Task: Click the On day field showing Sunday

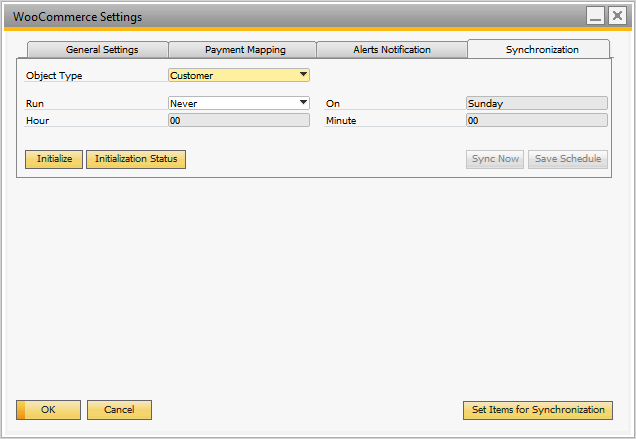Action: (536, 103)
